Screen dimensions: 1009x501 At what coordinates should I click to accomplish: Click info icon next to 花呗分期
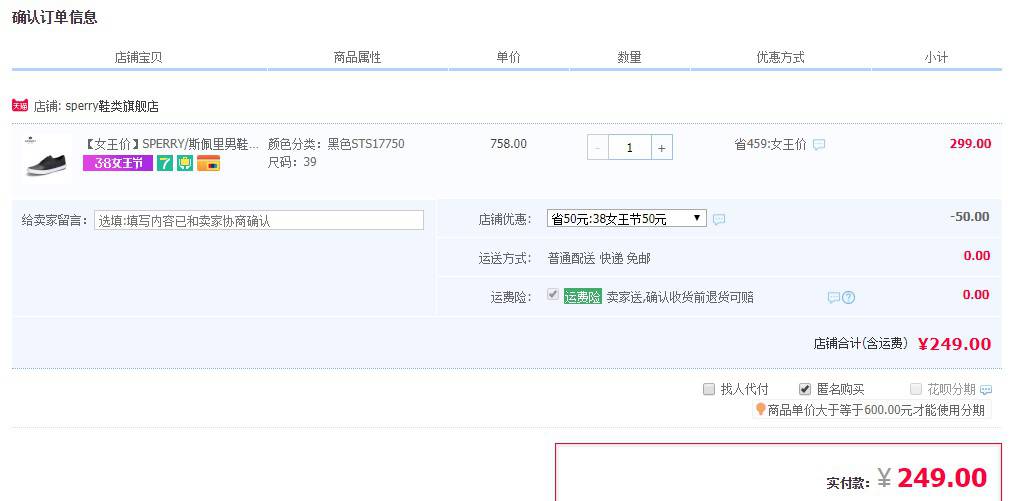point(986,390)
